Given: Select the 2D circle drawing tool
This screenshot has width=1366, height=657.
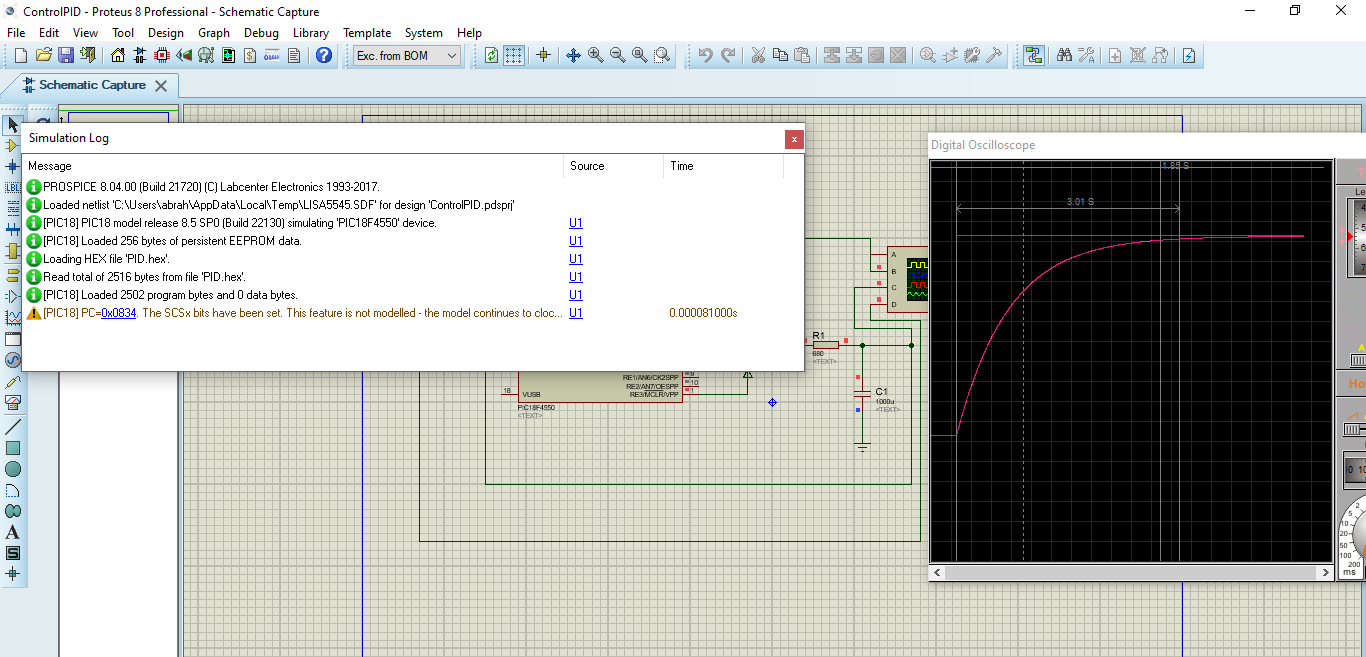Looking at the screenshot, I should [13, 469].
